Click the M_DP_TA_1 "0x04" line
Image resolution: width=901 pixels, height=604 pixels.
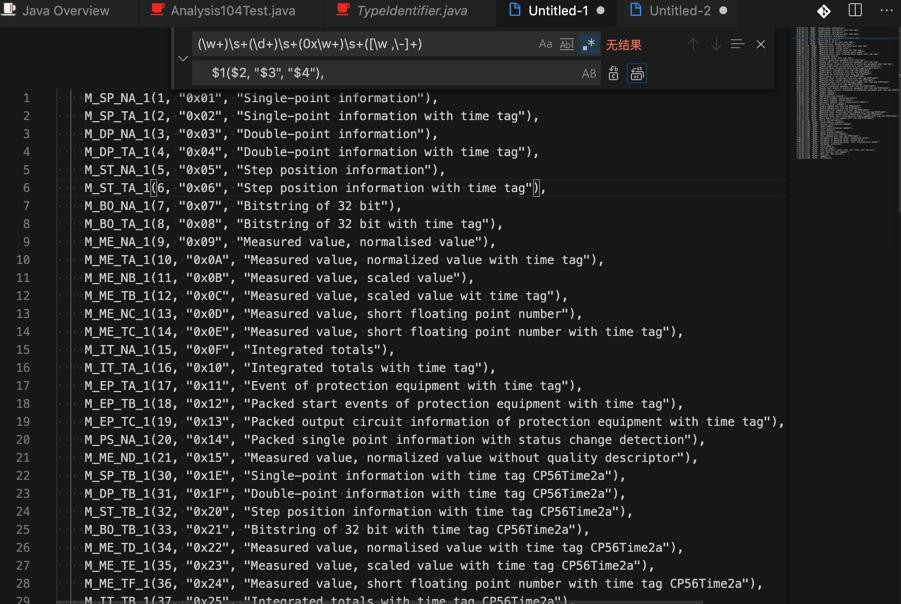[311, 152]
